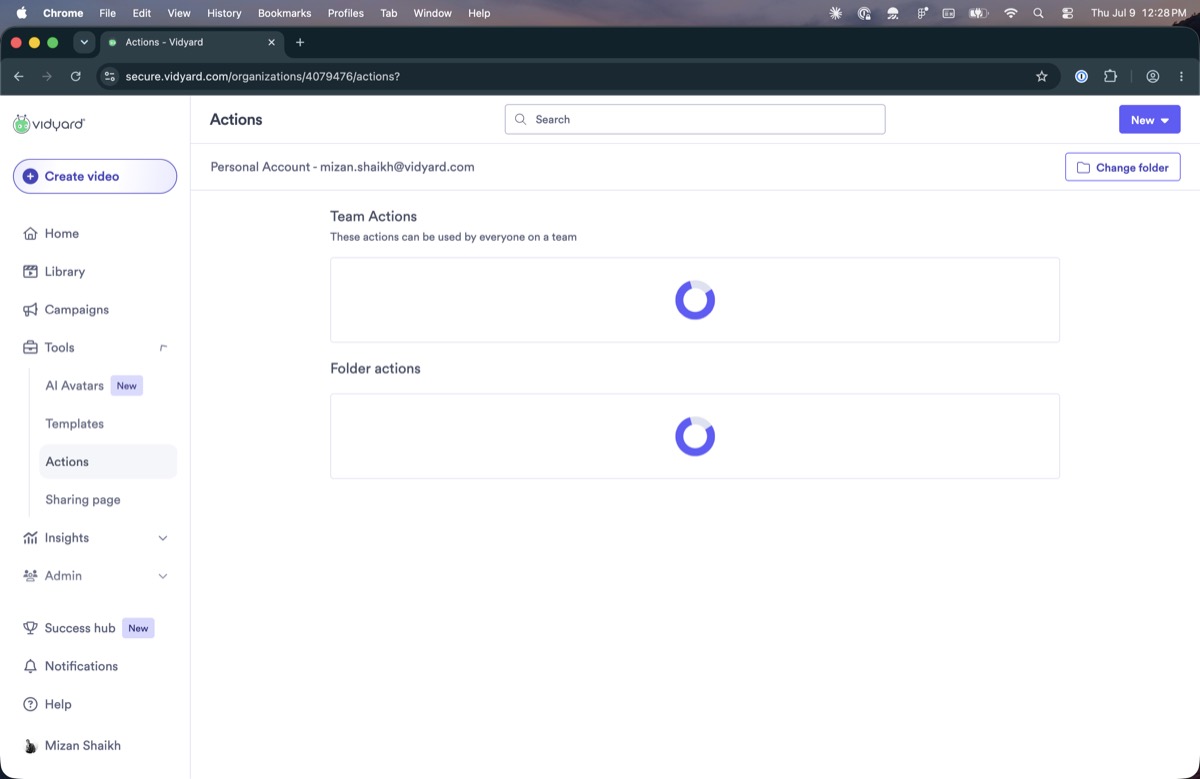The image size is (1200, 779).
Task: Click the Success hub trophy icon
Action: point(30,628)
